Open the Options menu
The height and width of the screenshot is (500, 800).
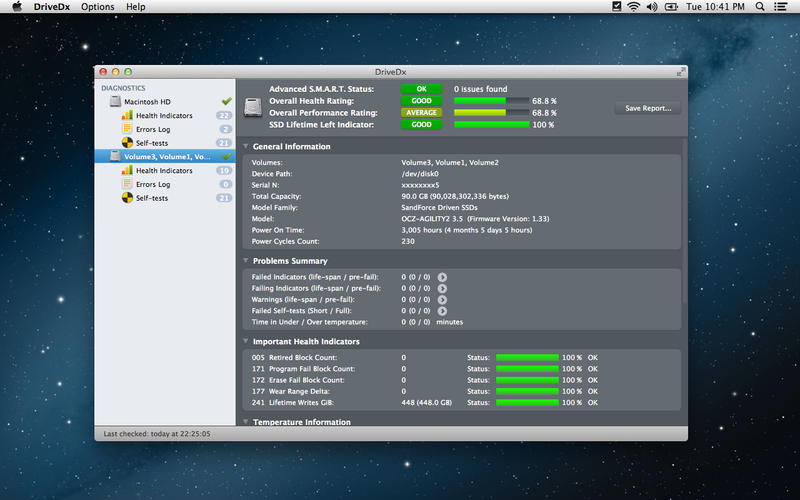pyautogui.click(x=97, y=7)
